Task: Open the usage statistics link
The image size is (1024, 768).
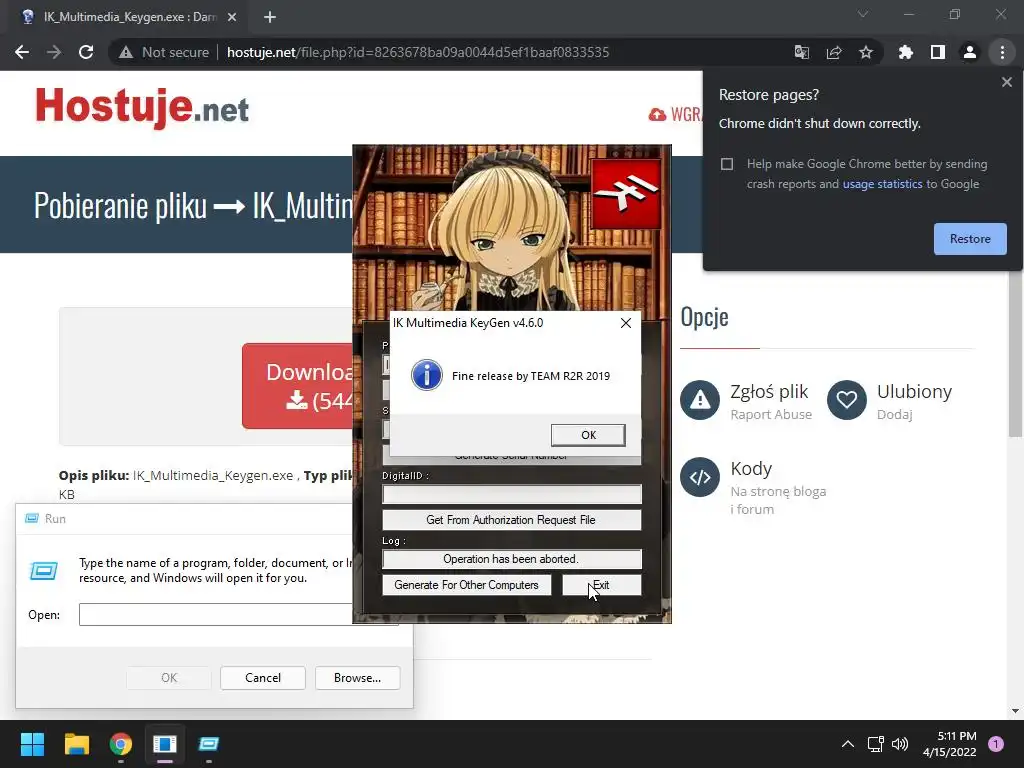Action: pyautogui.click(x=882, y=184)
